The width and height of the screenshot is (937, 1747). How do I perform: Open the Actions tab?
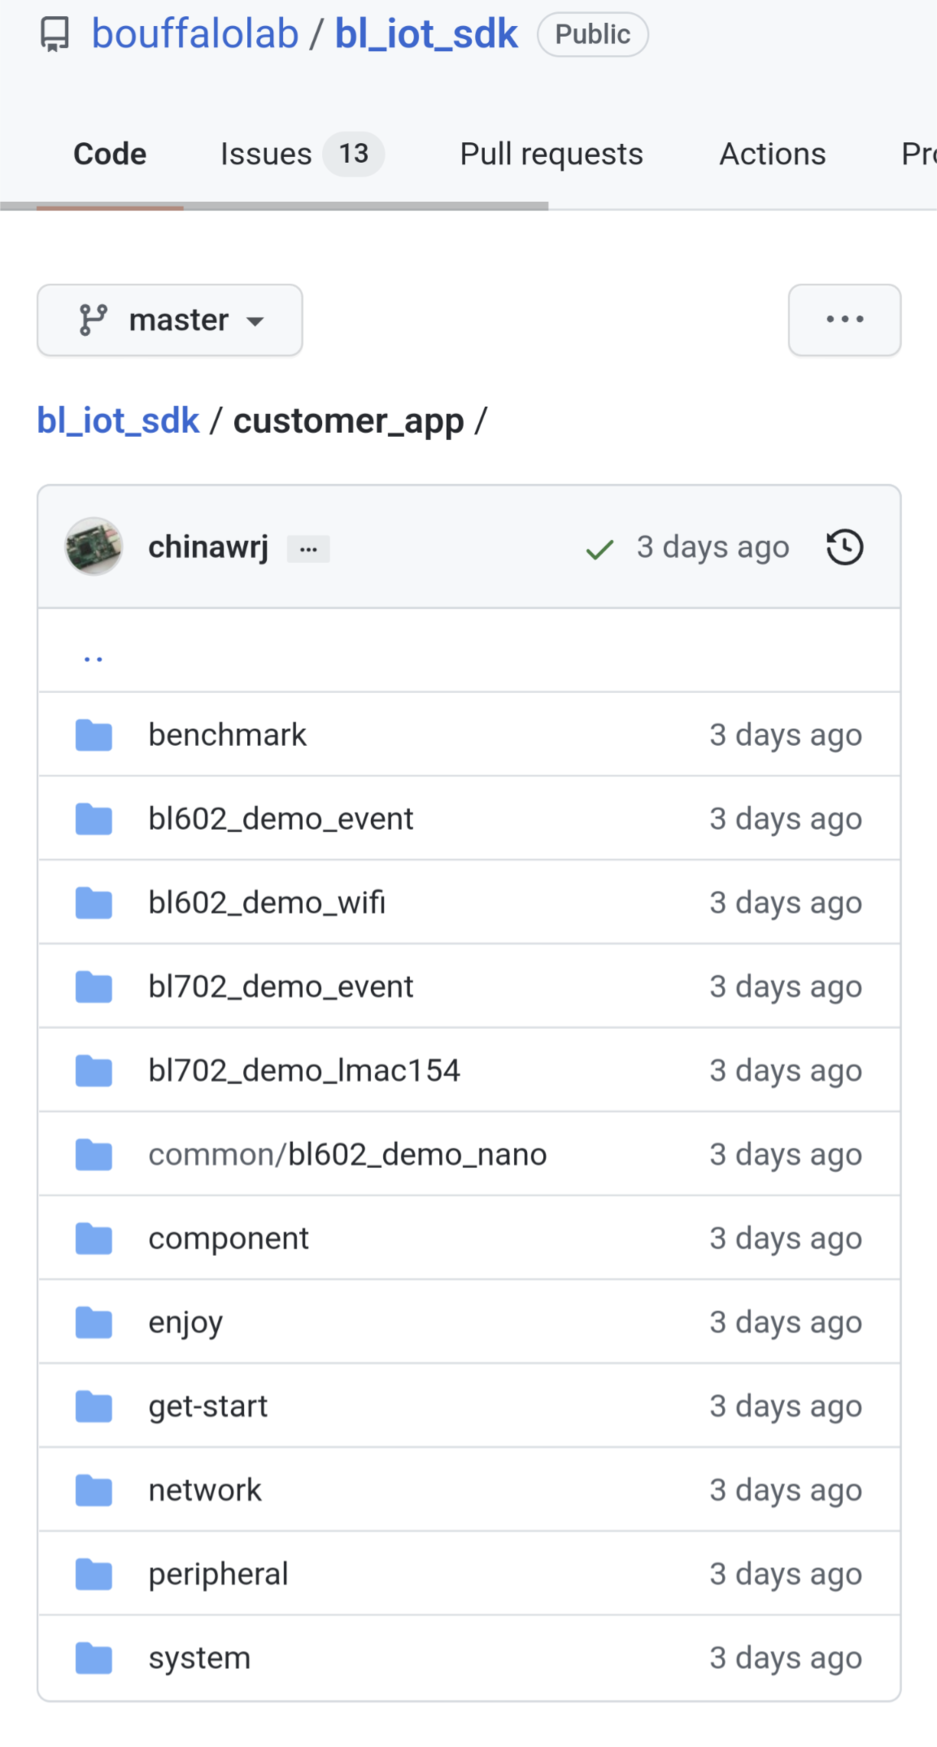pos(772,154)
